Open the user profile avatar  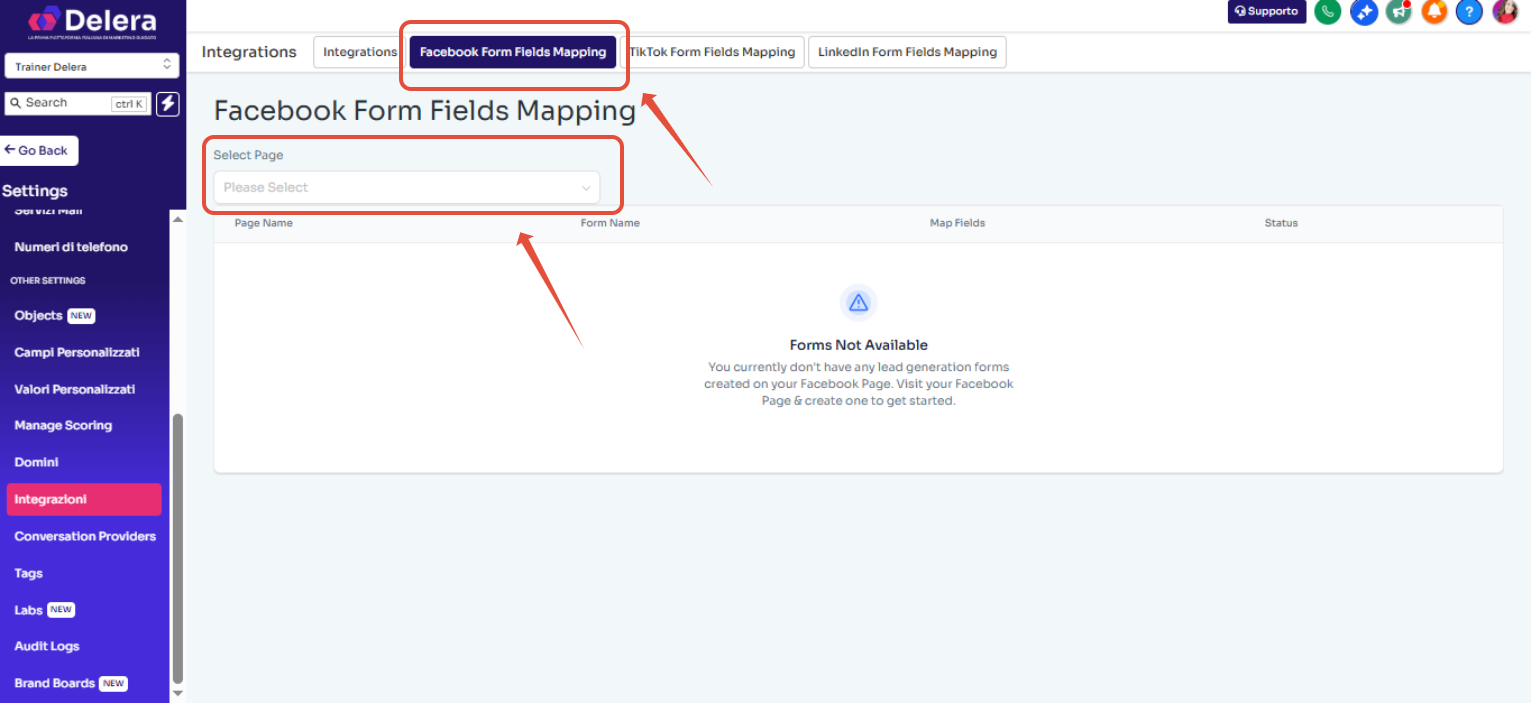1505,12
